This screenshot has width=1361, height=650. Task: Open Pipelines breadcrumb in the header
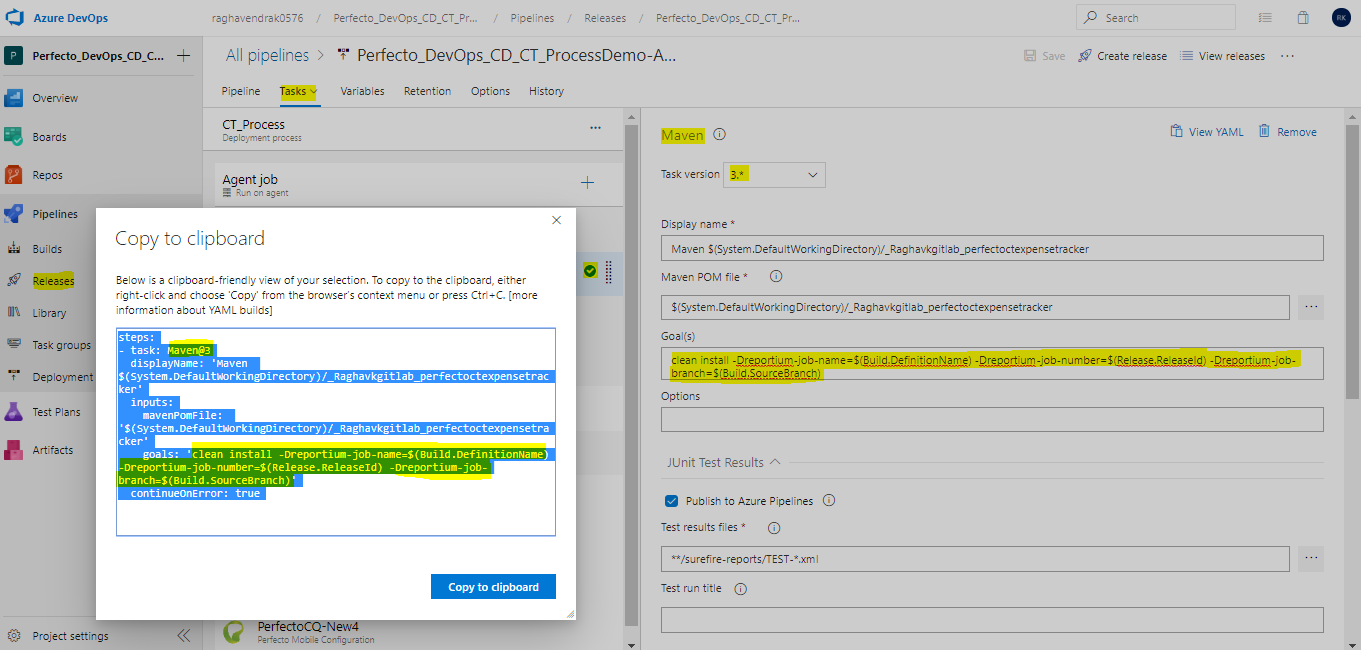(x=530, y=18)
